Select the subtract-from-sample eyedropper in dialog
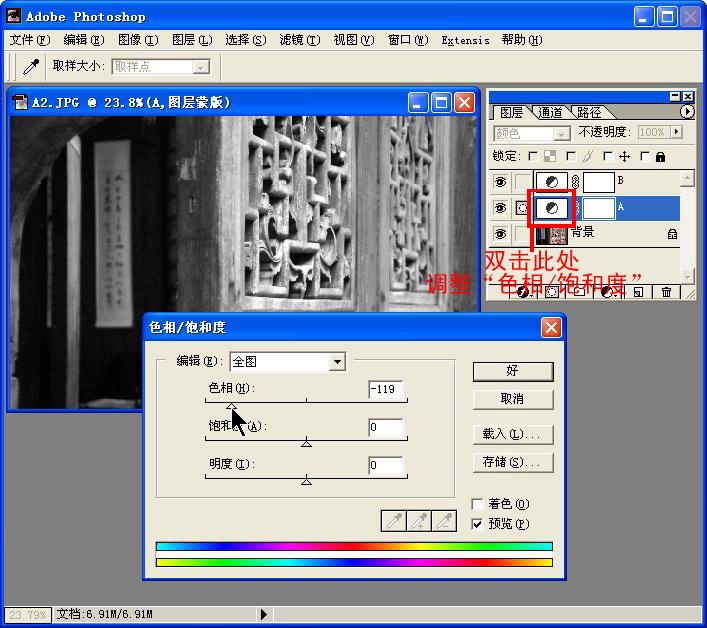Image resolution: width=707 pixels, height=628 pixels. 445,521
